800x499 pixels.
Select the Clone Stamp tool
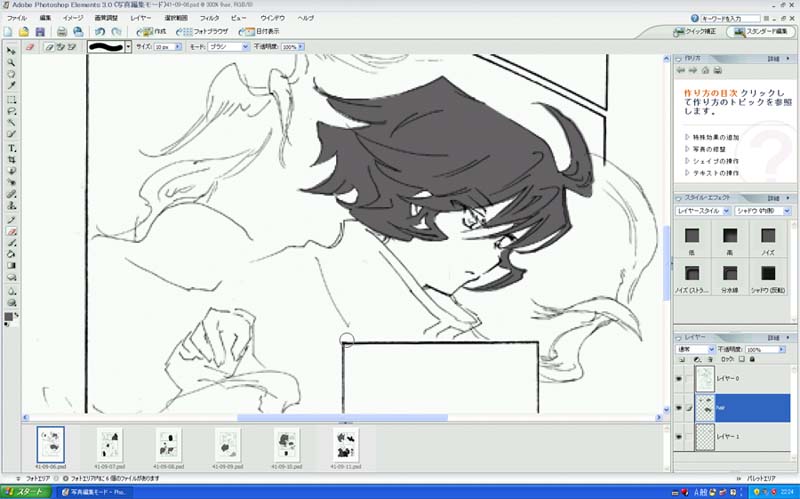tap(11, 206)
